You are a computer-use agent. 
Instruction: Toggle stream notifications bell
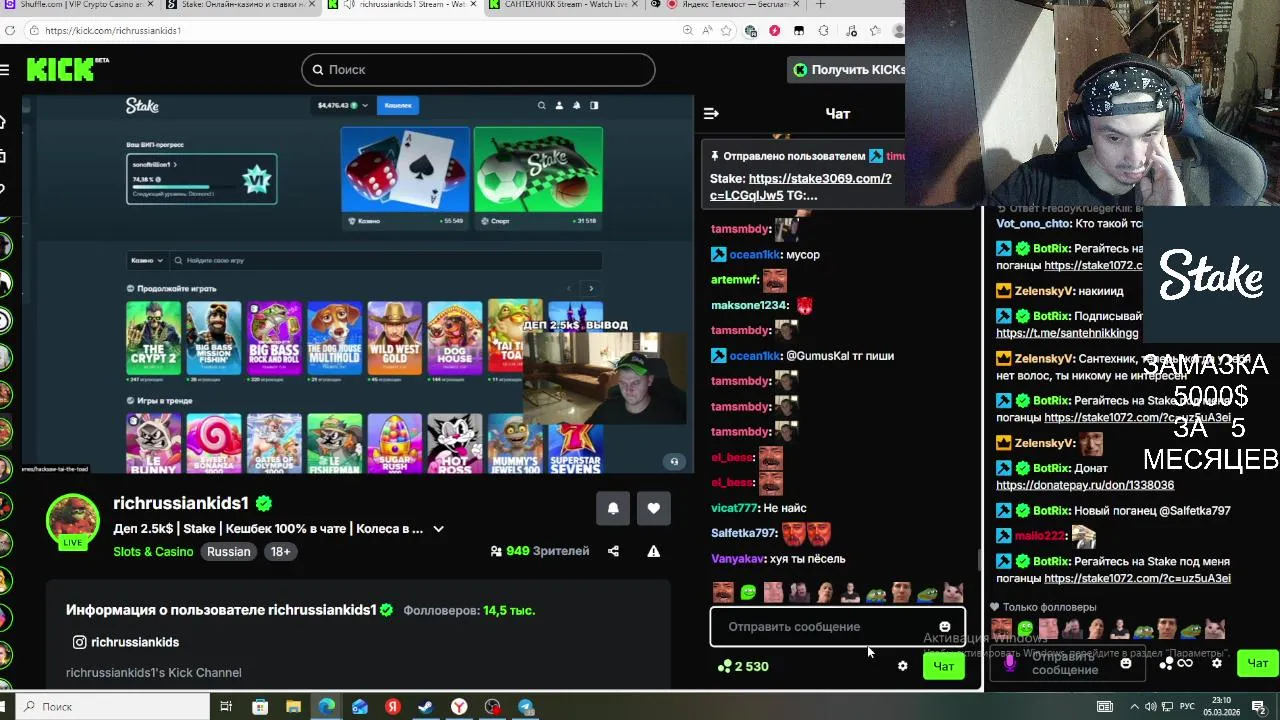tap(613, 508)
